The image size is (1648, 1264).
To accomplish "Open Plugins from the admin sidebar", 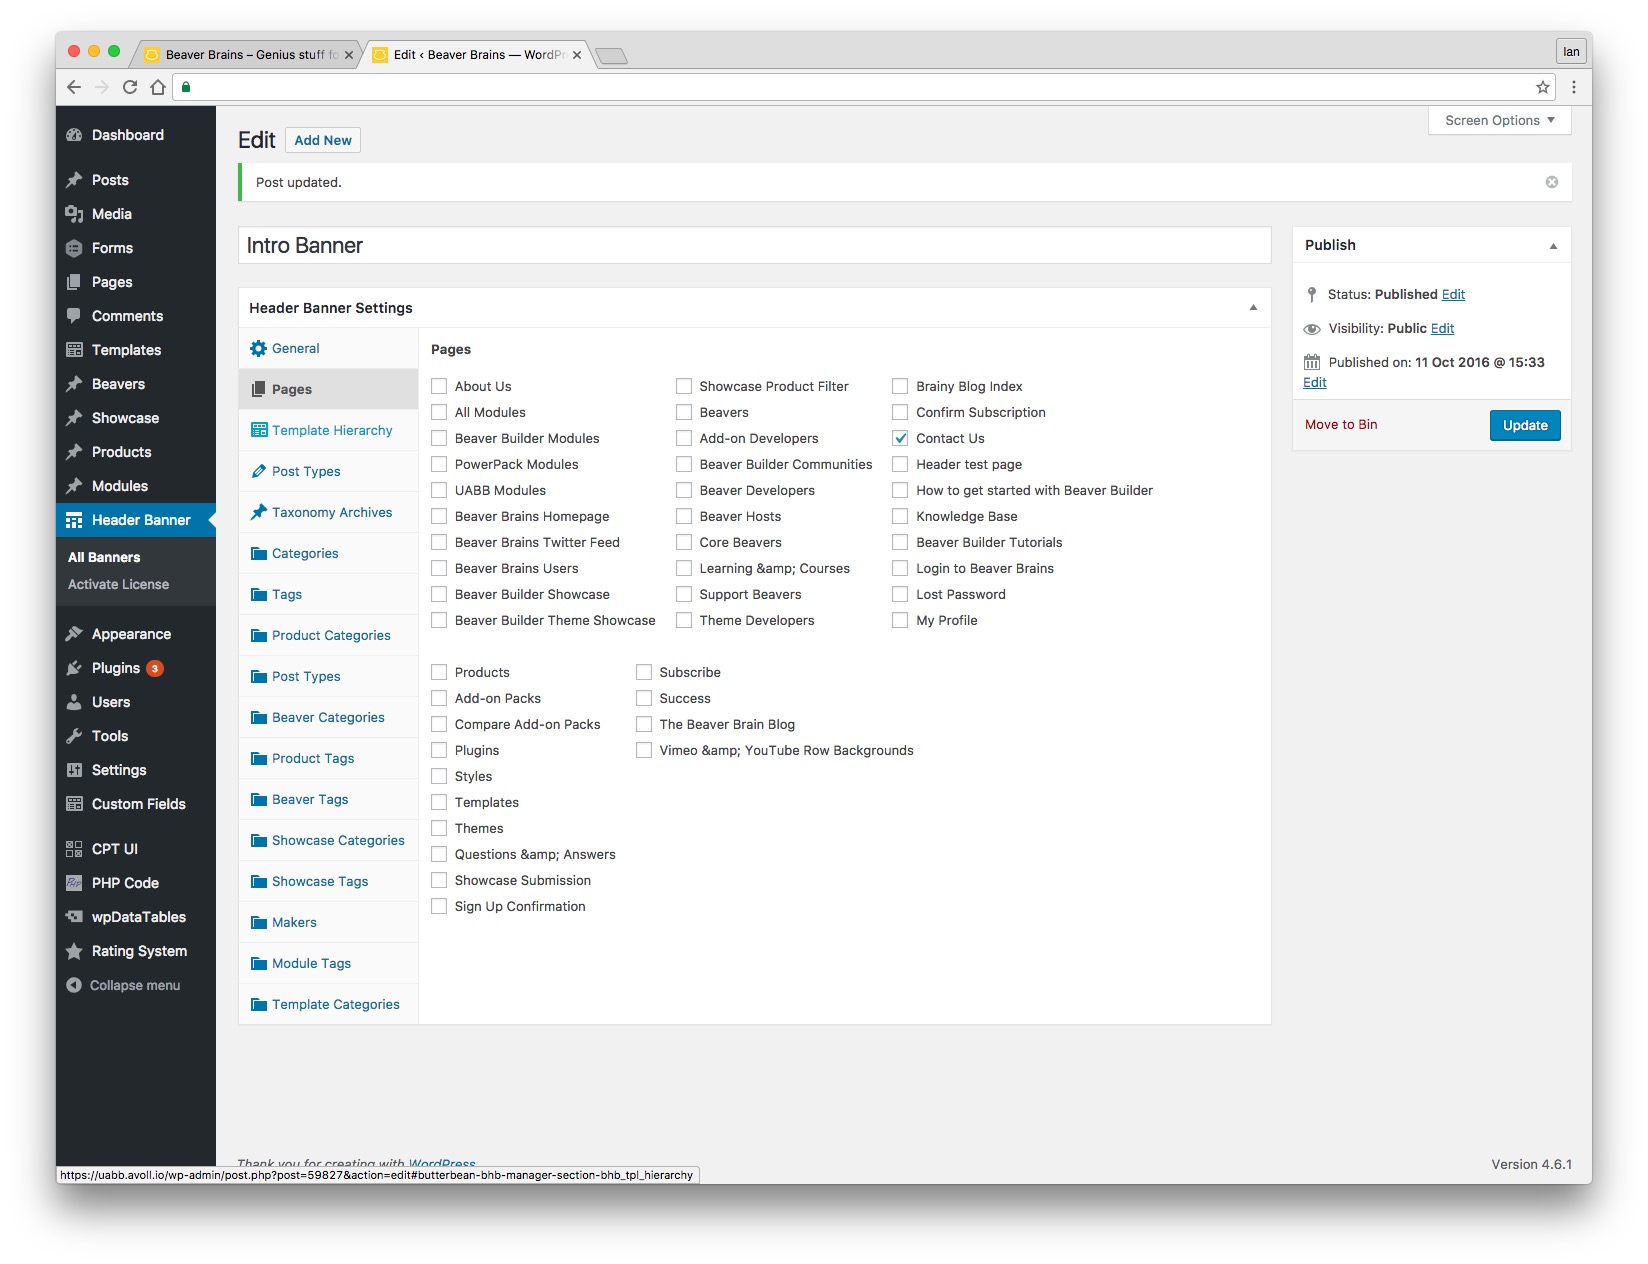I will coord(116,668).
